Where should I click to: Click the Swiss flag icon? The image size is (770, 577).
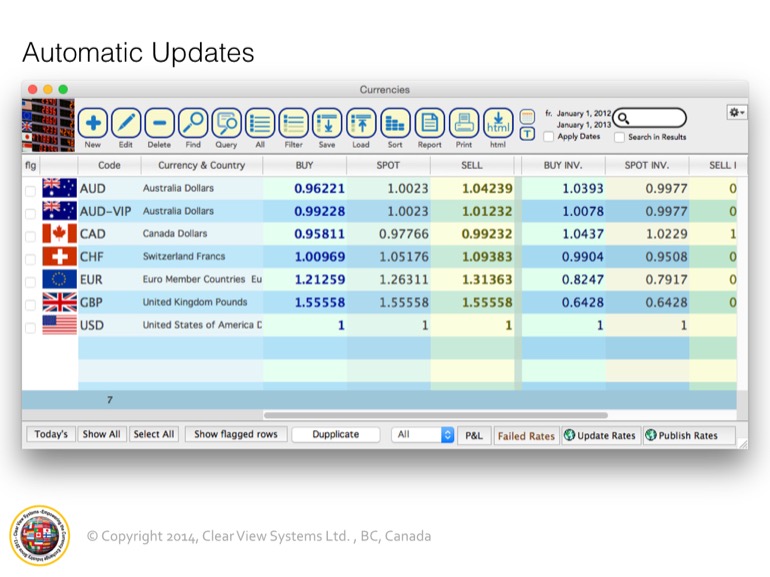click(x=59, y=256)
